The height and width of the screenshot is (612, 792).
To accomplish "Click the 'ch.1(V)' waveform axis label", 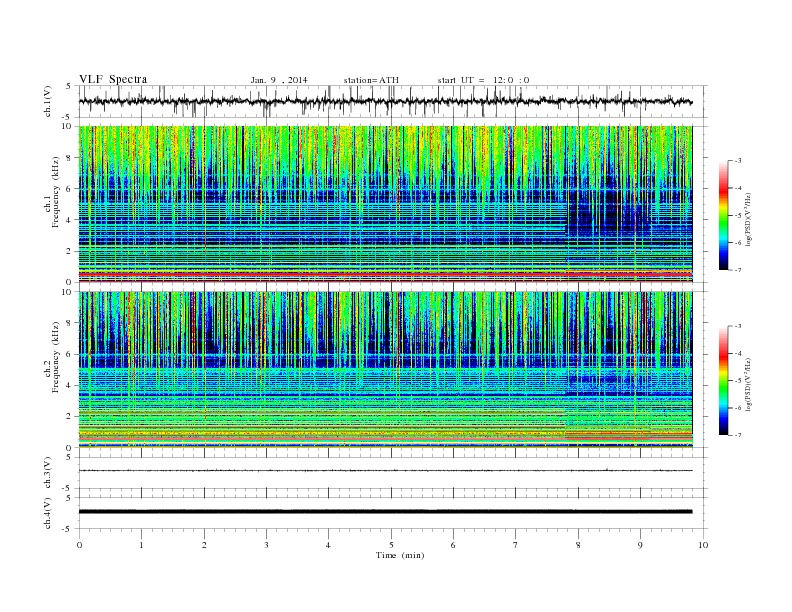I will coord(48,101).
